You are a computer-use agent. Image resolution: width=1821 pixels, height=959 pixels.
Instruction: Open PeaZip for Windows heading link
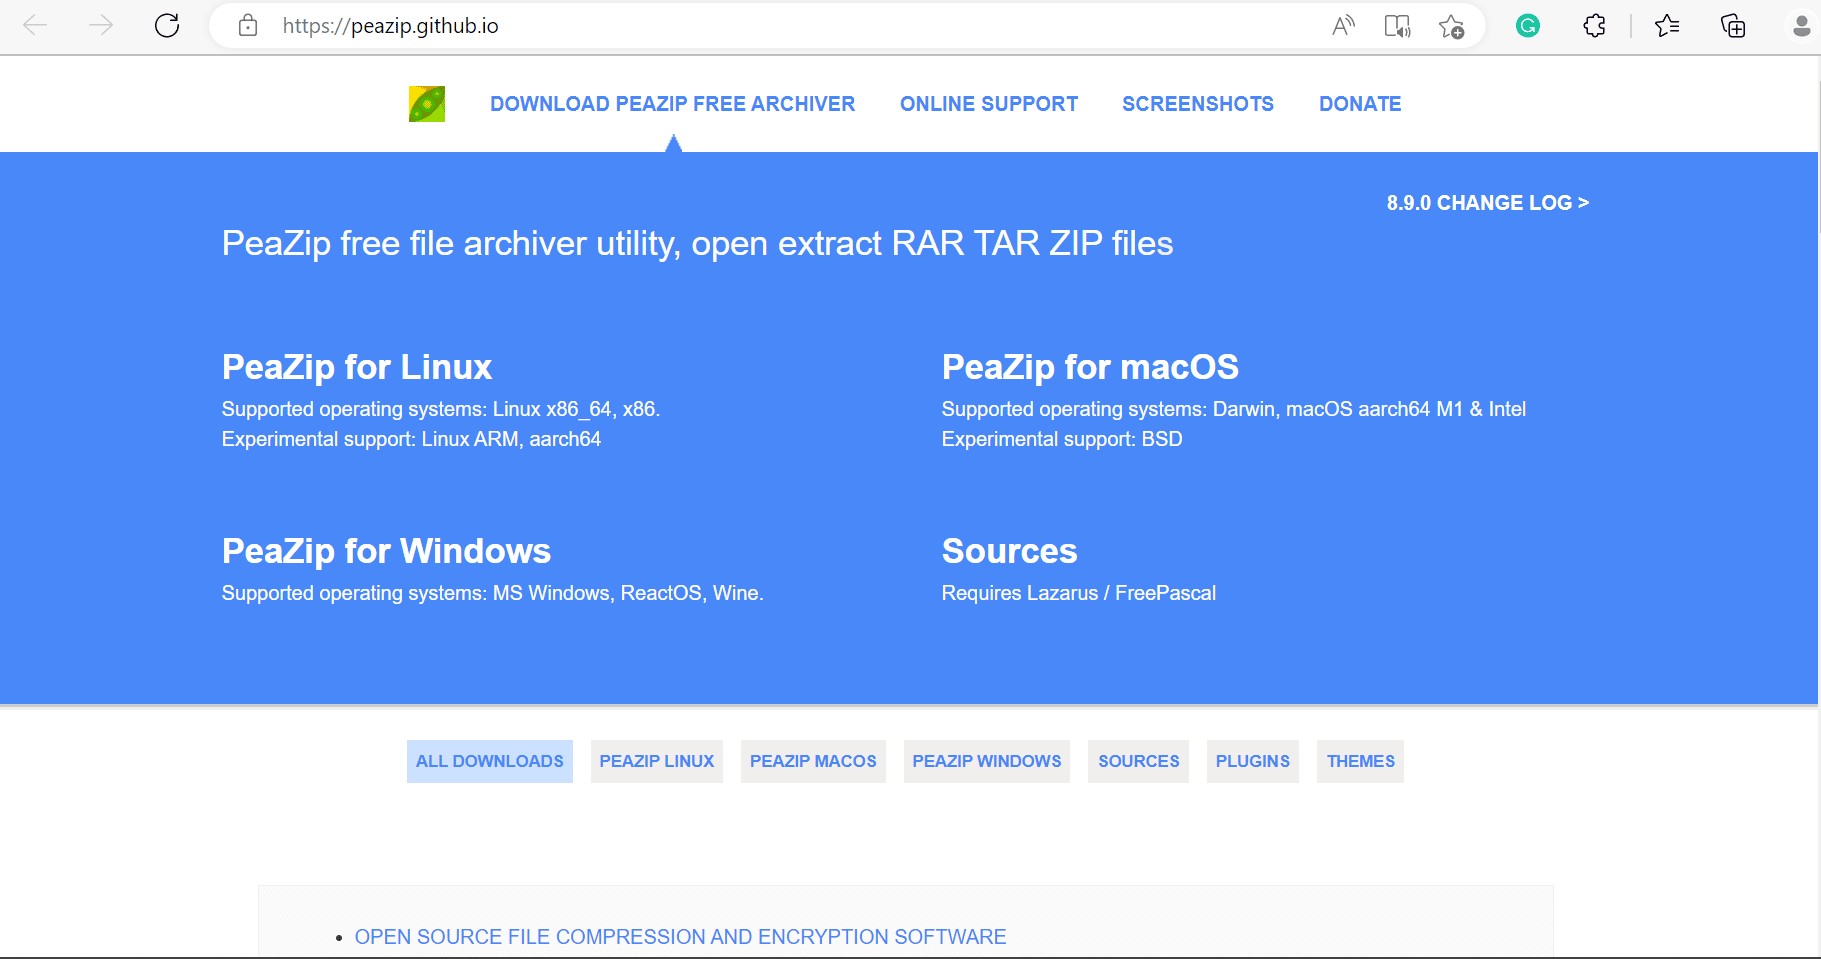pyautogui.click(x=386, y=551)
